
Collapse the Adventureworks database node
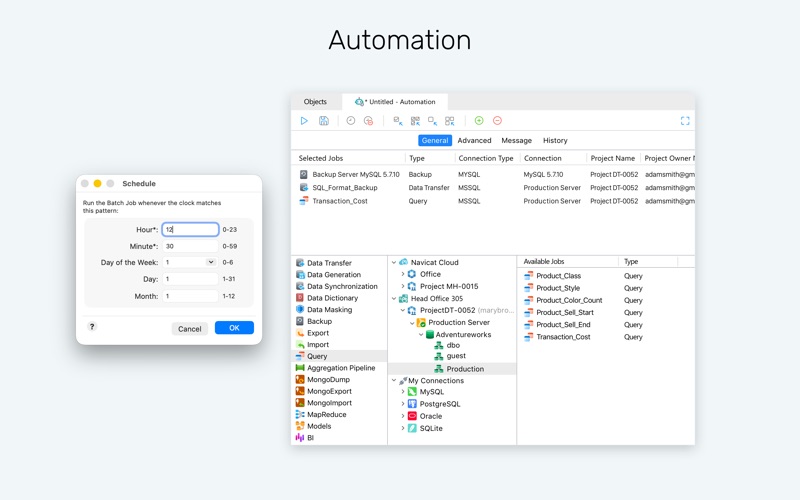421,335
